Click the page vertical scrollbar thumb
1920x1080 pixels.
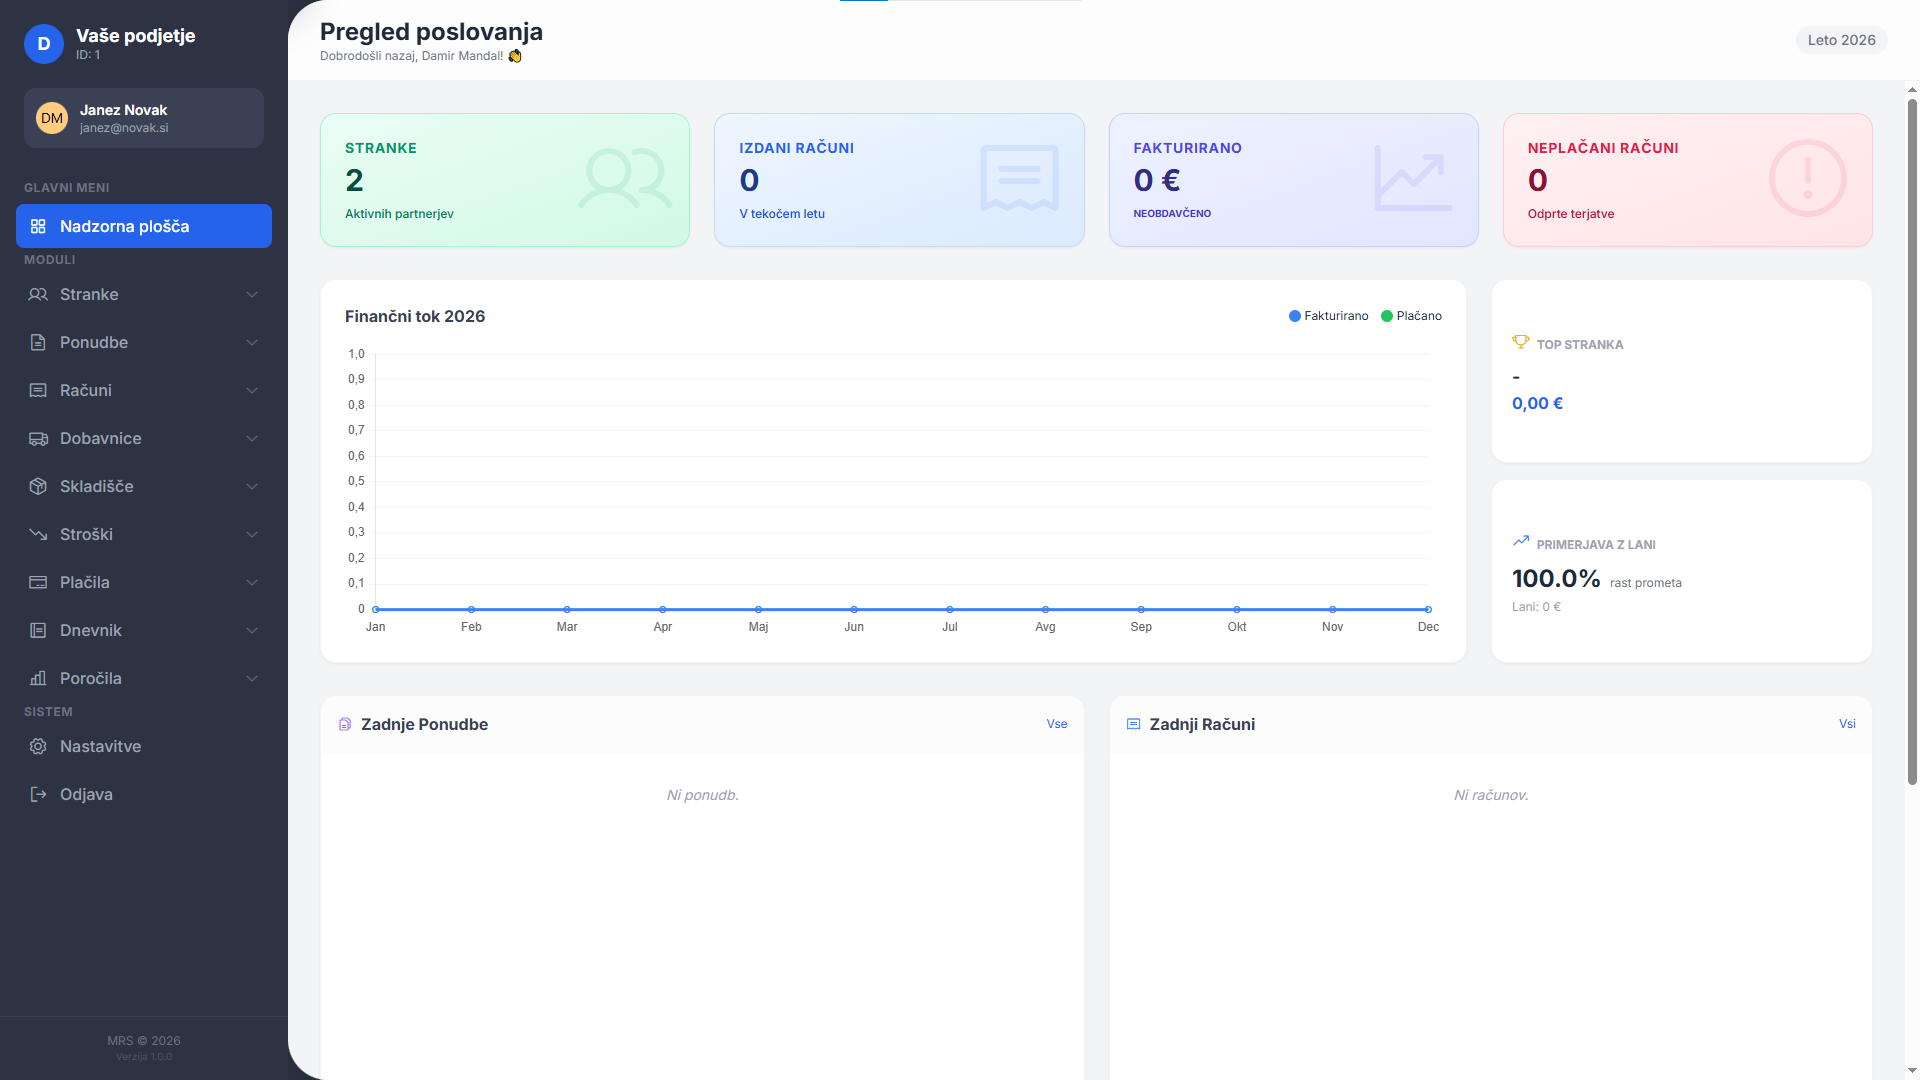1912,440
